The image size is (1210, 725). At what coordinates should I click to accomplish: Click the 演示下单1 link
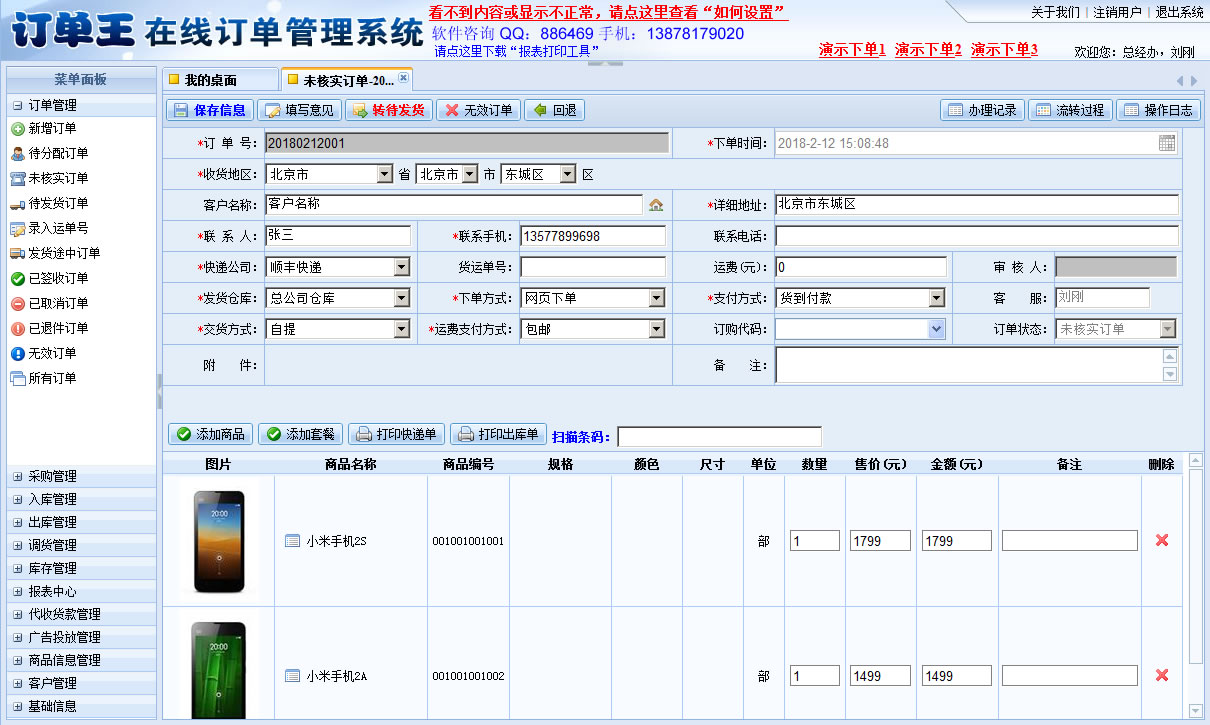pyautogui.click(x=852, y=49)
